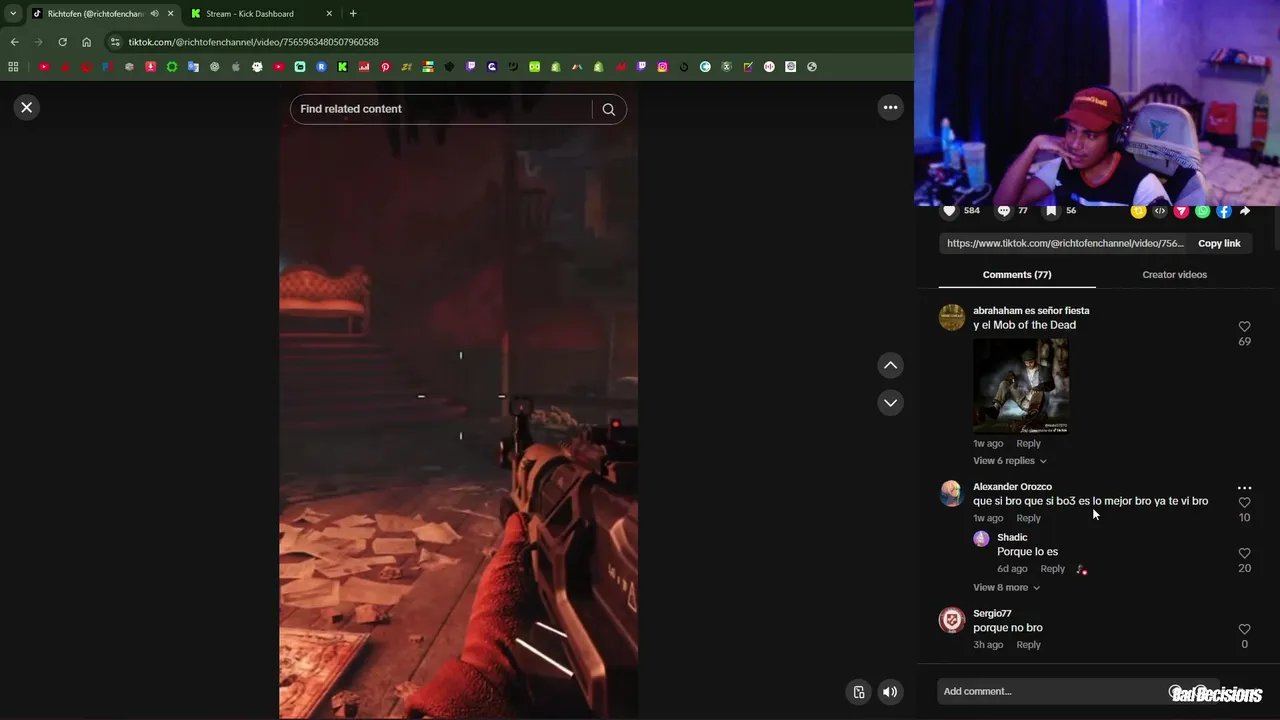1280x720 pixels.
Task: Expand 'View 8 more' replies
Action: (1006, 587)
